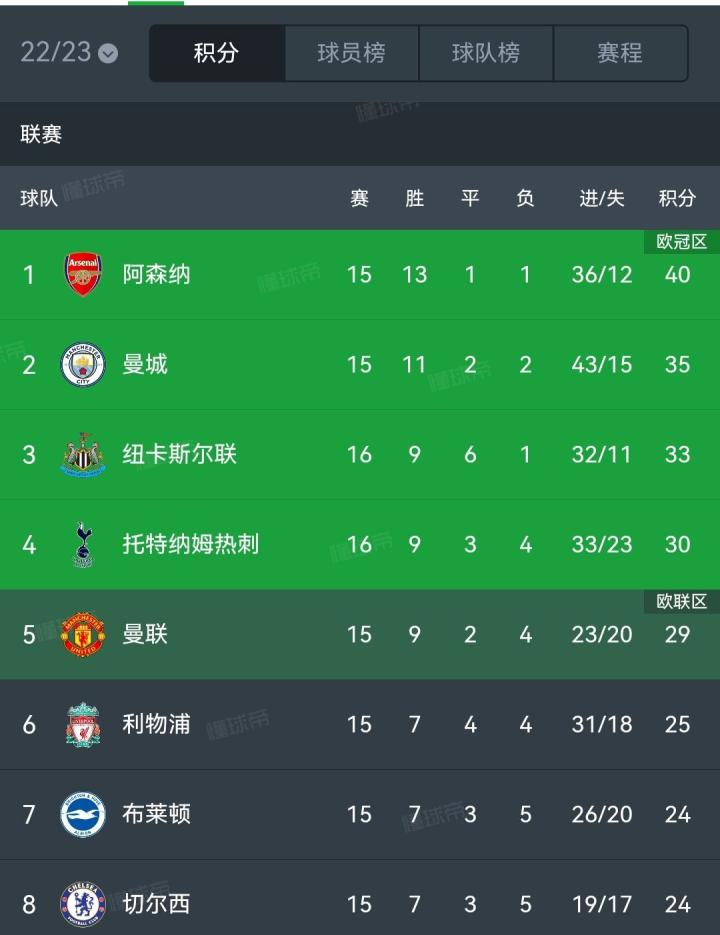Open team page for 阿森纳

[156, 274]
